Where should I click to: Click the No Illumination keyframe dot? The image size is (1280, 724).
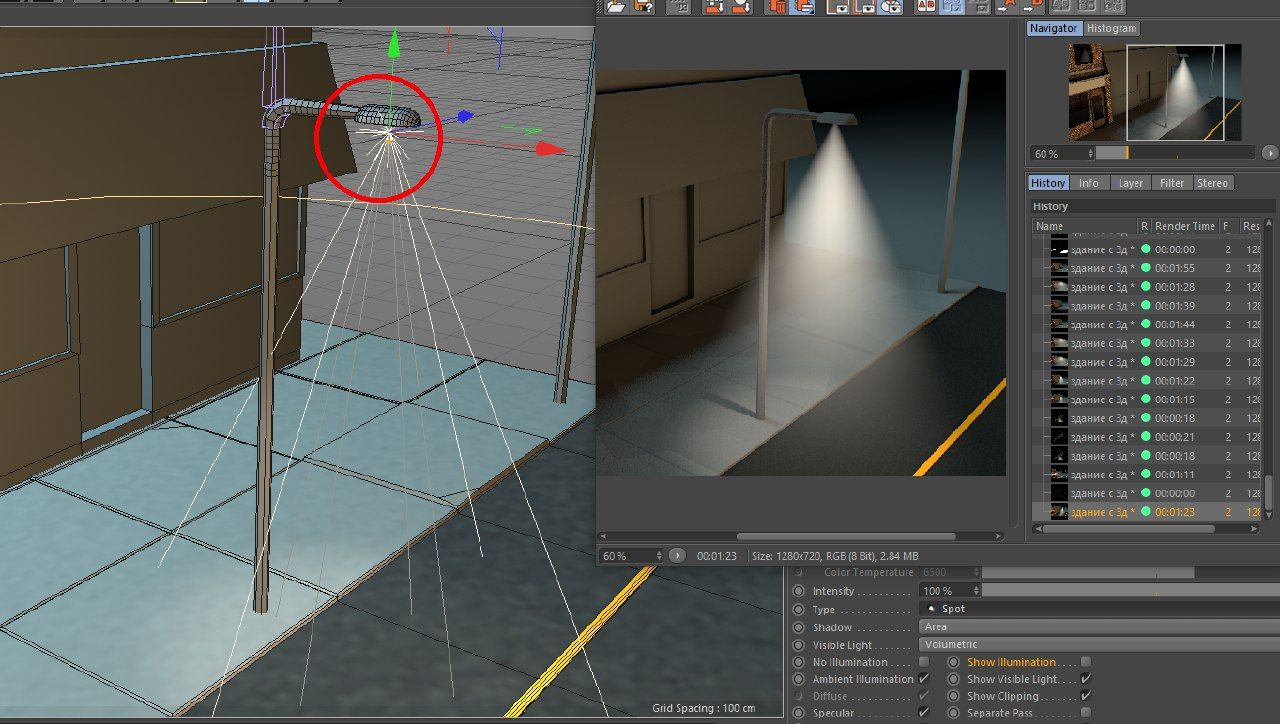(x=798, y=662)
